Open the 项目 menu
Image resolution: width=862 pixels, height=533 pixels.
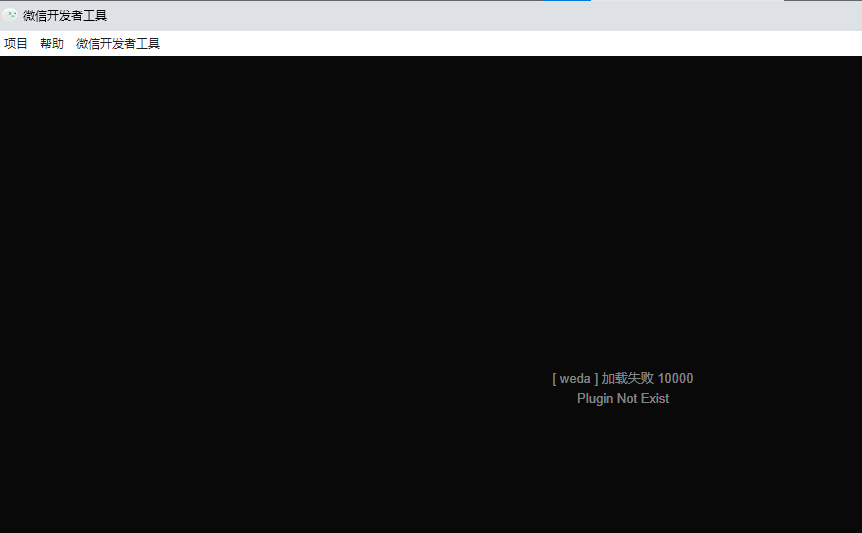[15, 44]
